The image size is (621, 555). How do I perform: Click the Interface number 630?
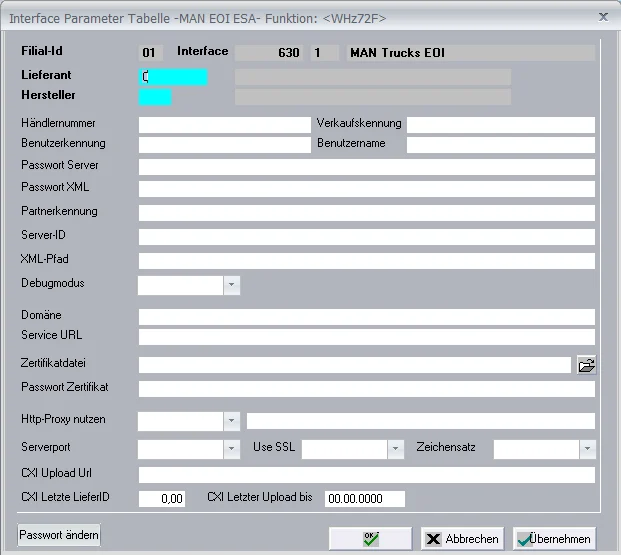269,53
